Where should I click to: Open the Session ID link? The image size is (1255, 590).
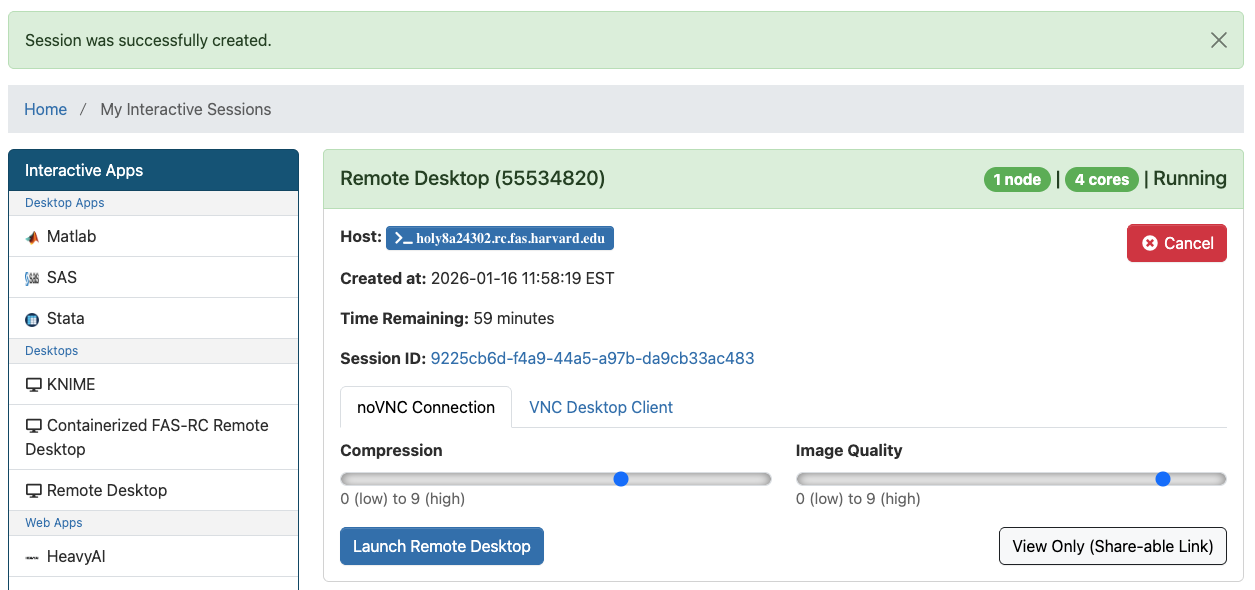[x=592, y=358]
